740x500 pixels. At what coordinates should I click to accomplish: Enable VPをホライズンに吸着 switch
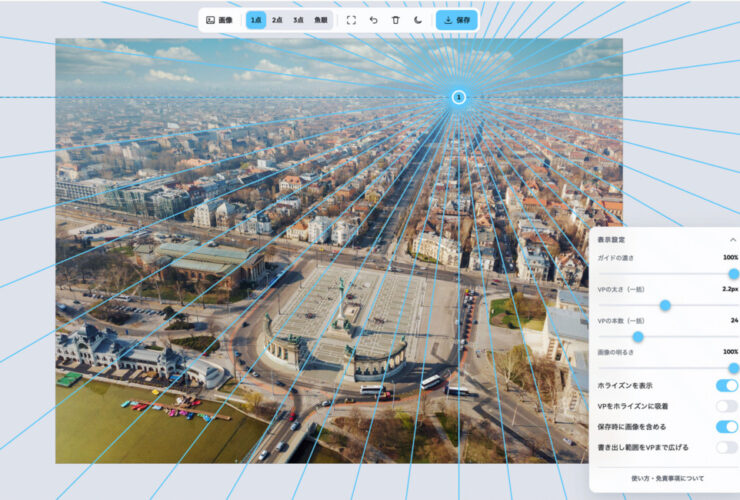click(x=727, y=406)
